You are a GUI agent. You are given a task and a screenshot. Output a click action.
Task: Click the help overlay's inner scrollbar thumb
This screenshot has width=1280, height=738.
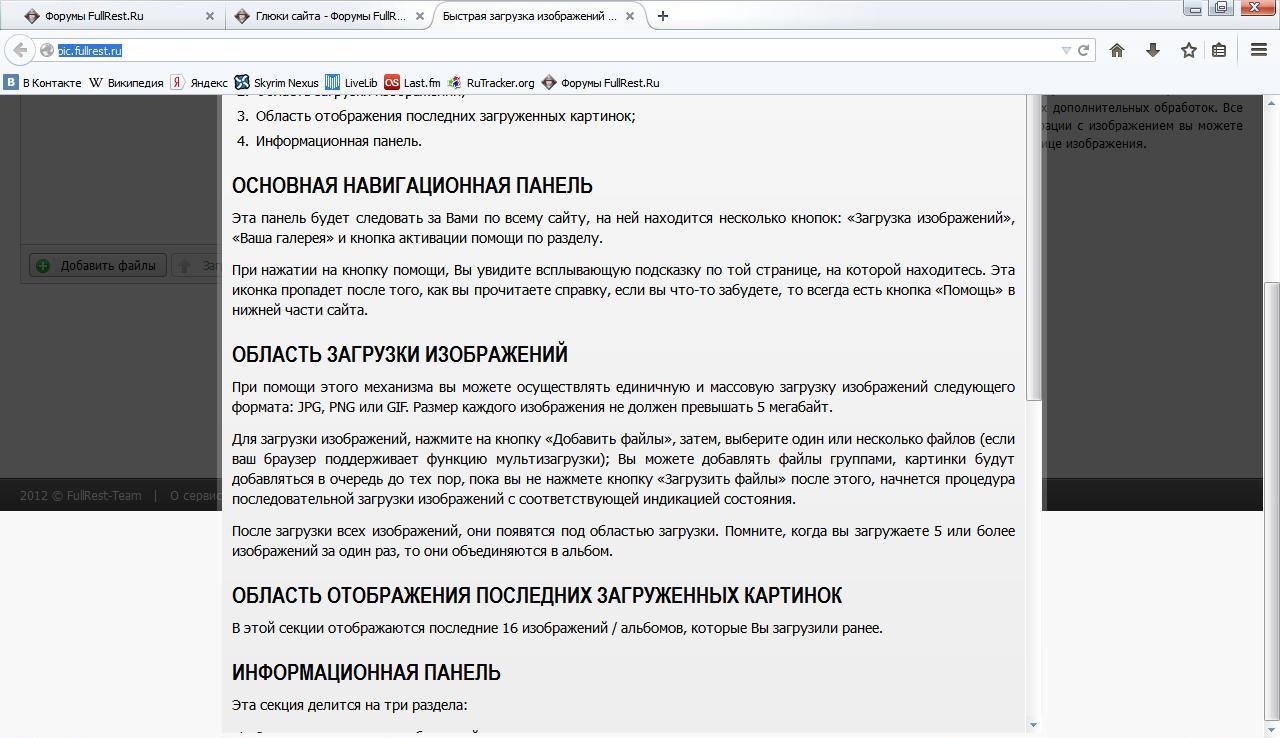[x=1033, y=250]
